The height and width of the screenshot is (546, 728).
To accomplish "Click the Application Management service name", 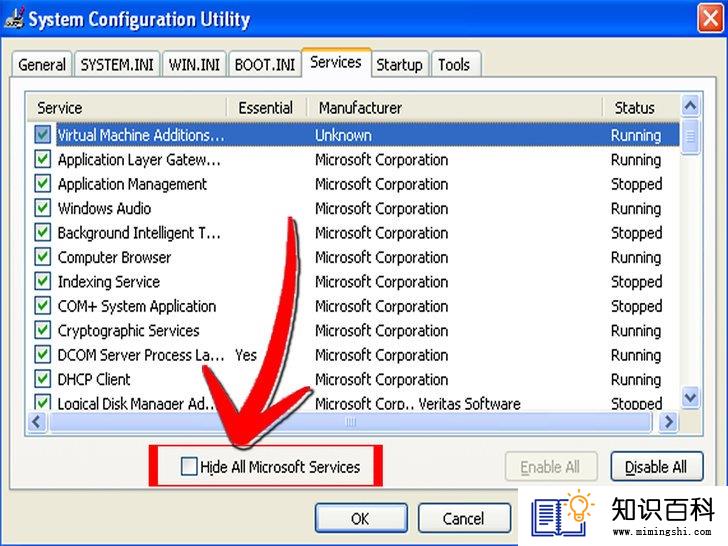I will pyautogui.click(x=132, y=184).
